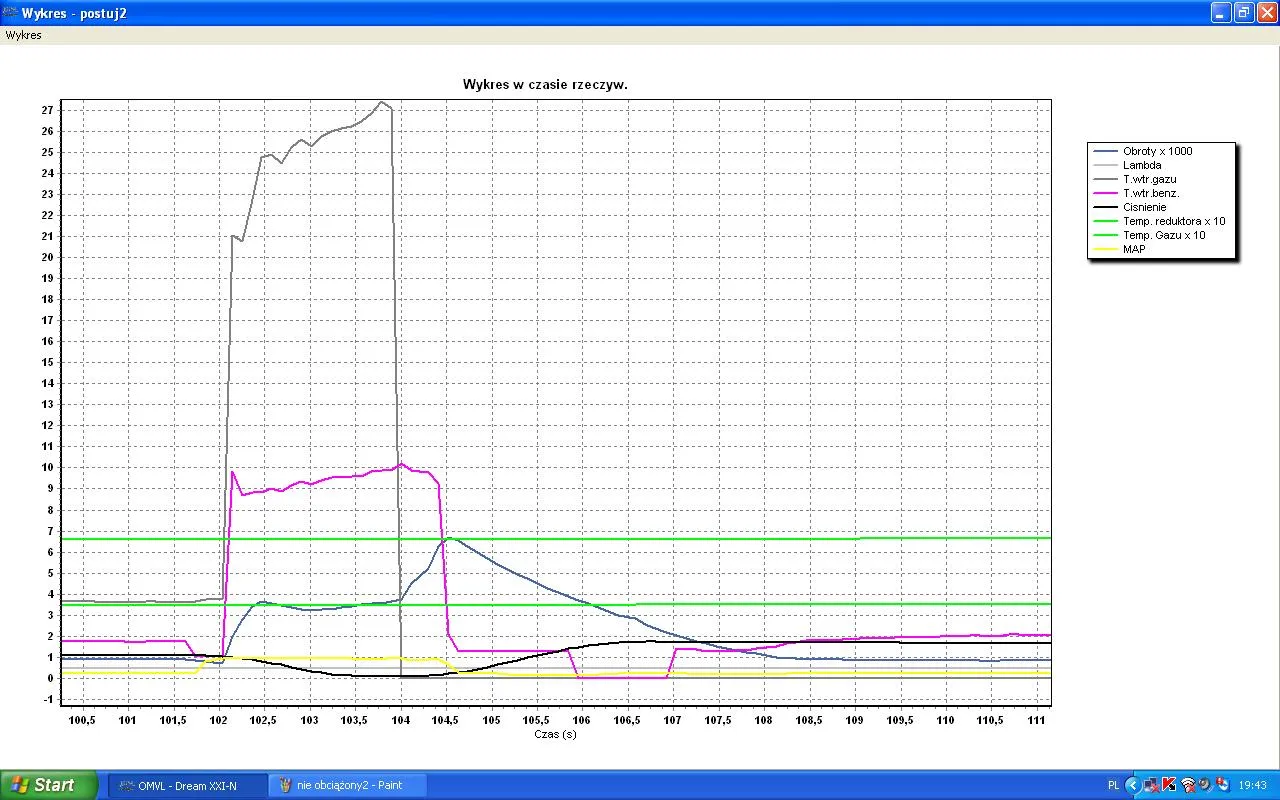Switch to OMVL - Dream XXI-N taskbar window
This screenshot has width=1280, height=800.
tap(187, 785)
